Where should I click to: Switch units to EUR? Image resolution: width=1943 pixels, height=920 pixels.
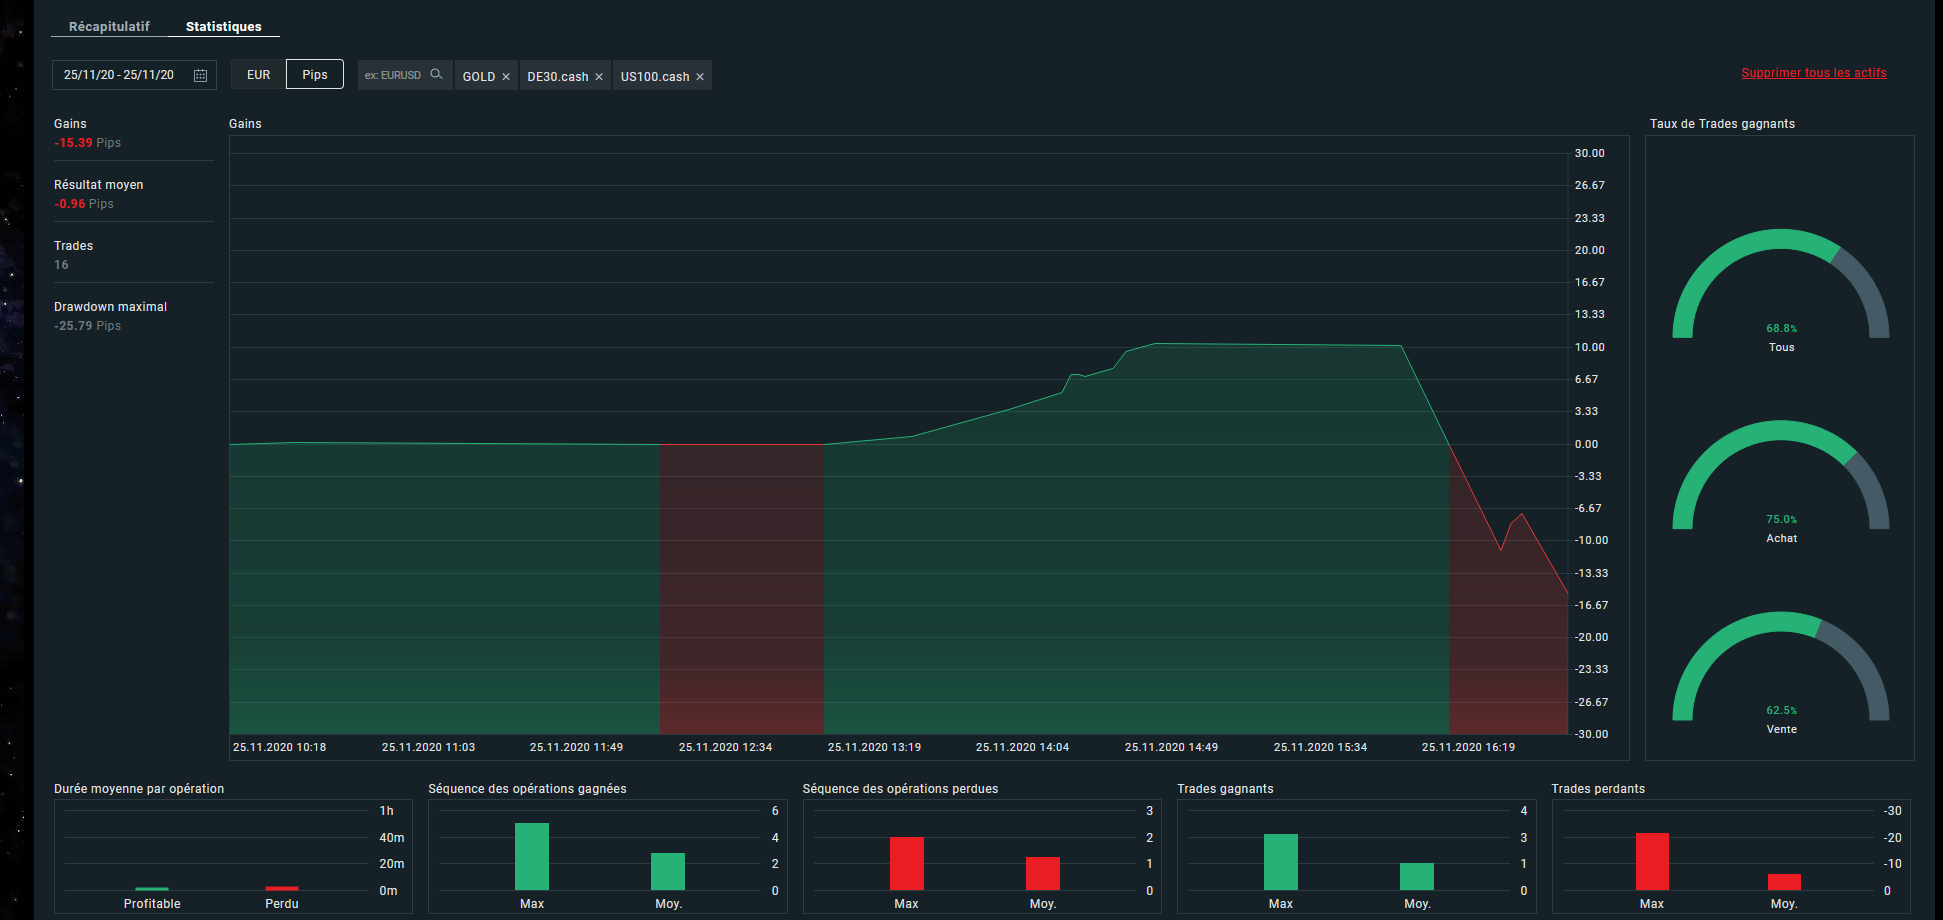pyautogui.click(x=258, y=75)
